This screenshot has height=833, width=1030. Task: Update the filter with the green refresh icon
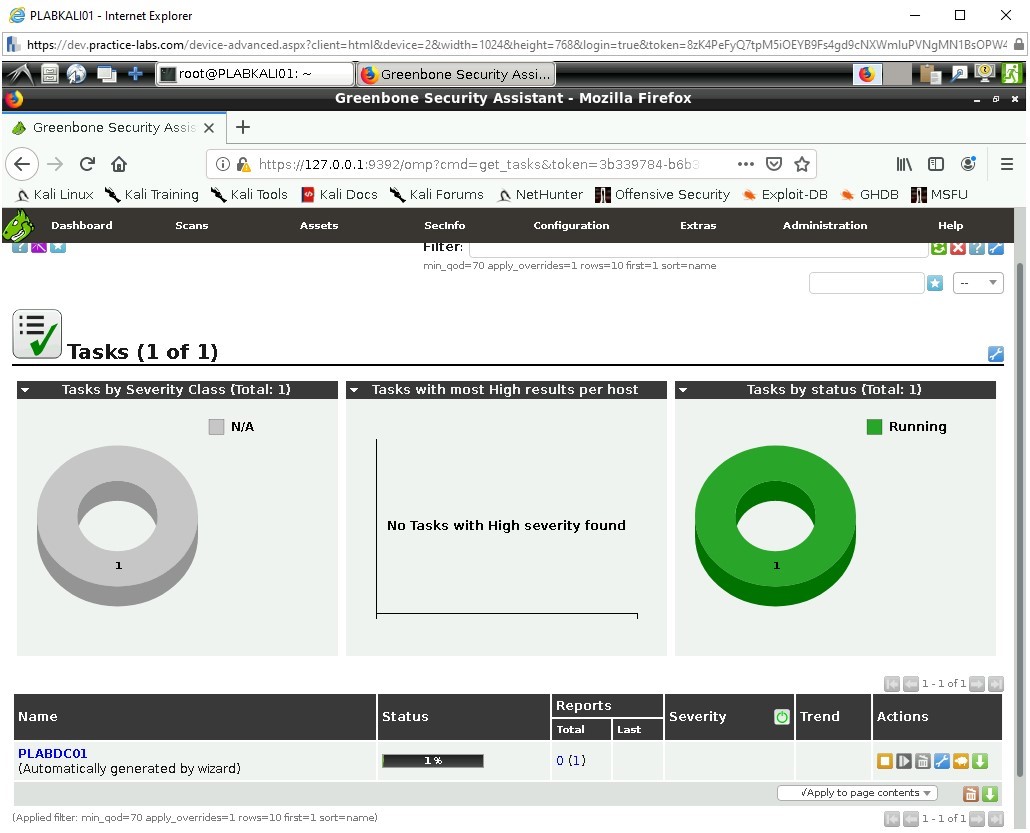coord(939,247)
